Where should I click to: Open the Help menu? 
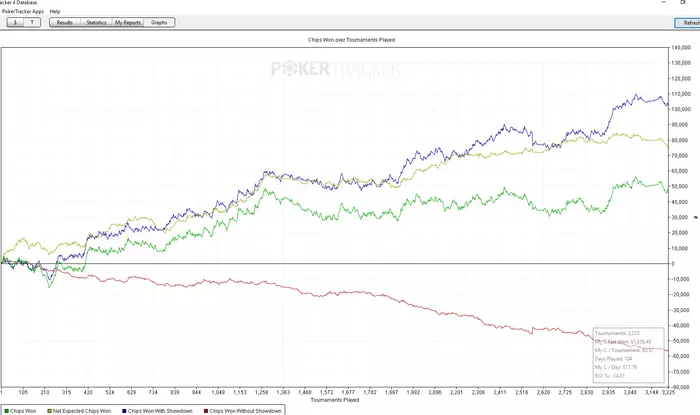(x=55, y=11)
